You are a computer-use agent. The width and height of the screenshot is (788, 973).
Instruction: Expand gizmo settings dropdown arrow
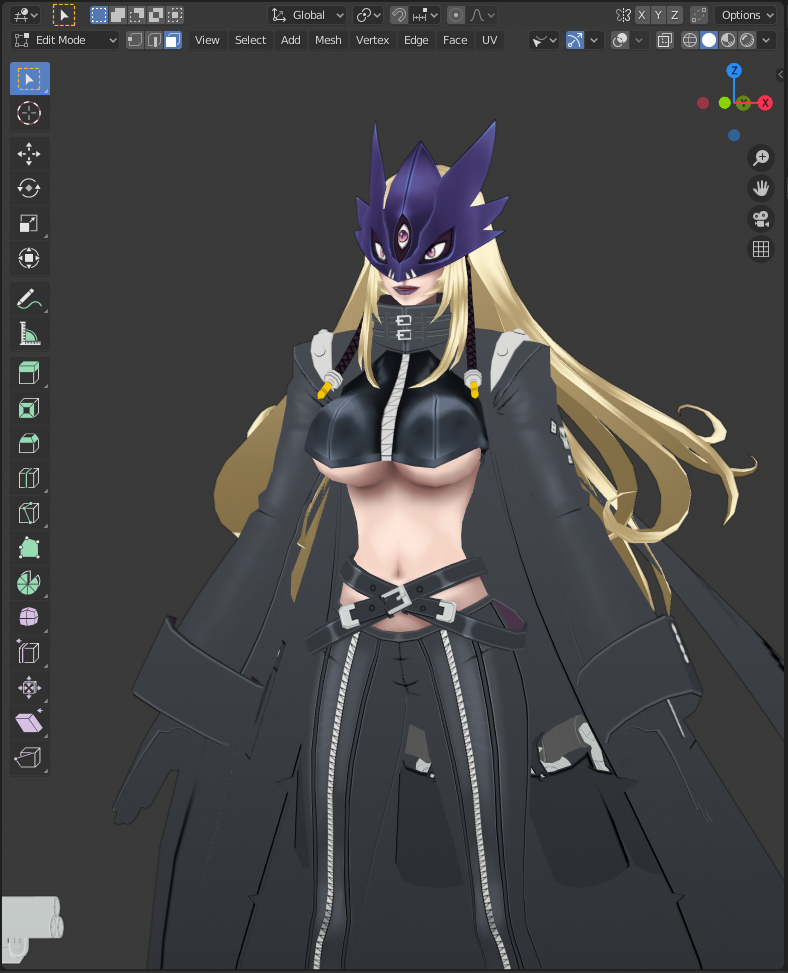[x=594, y=40]
